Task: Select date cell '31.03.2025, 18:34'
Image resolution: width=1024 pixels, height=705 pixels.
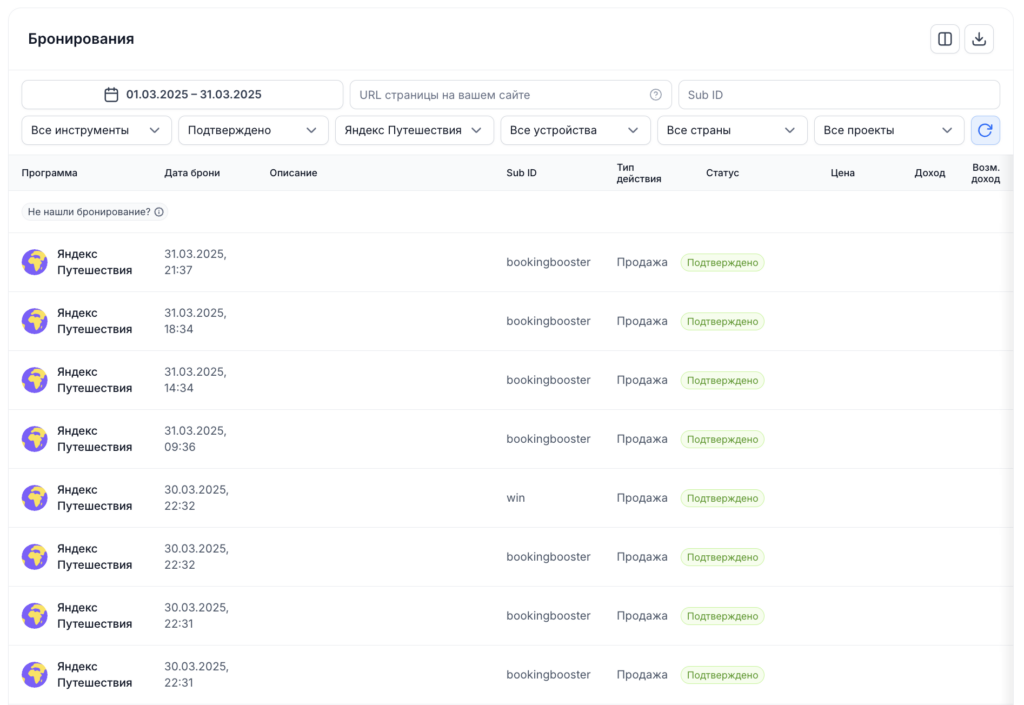Action: point(195,321)
